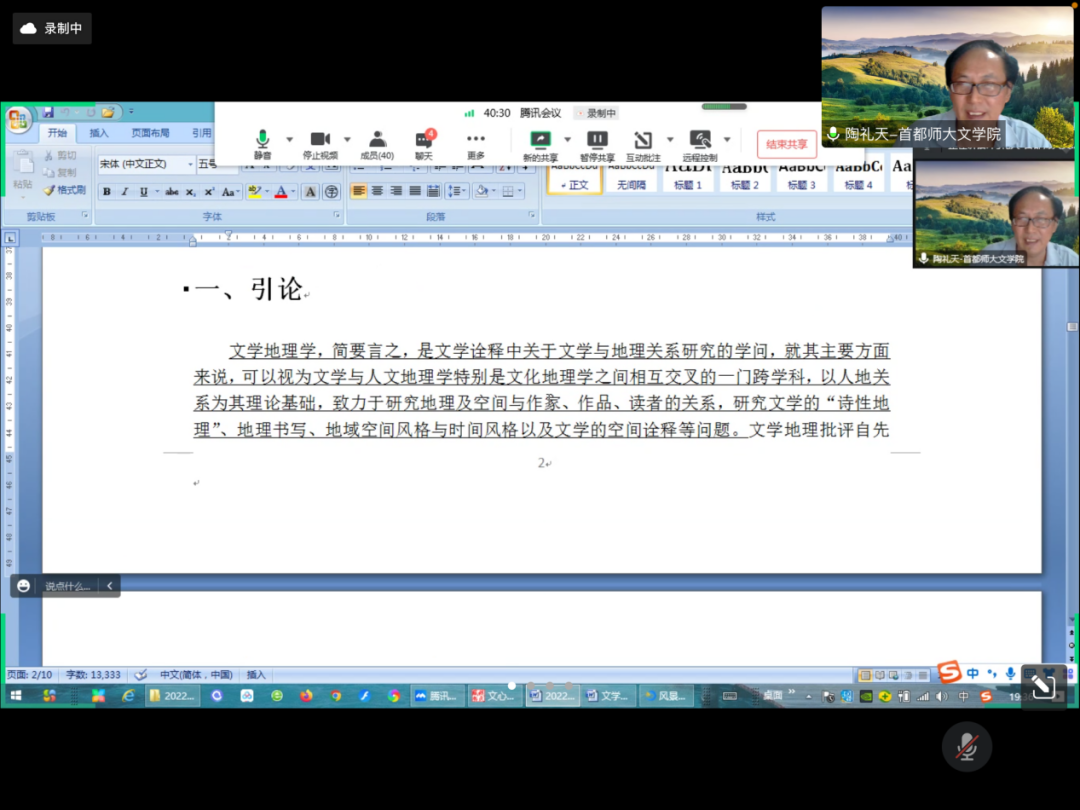This screenshot has width=1080, height=810.
Task: Switch to the Insert (插入) ribbon tab
Action: click(99, 133)
